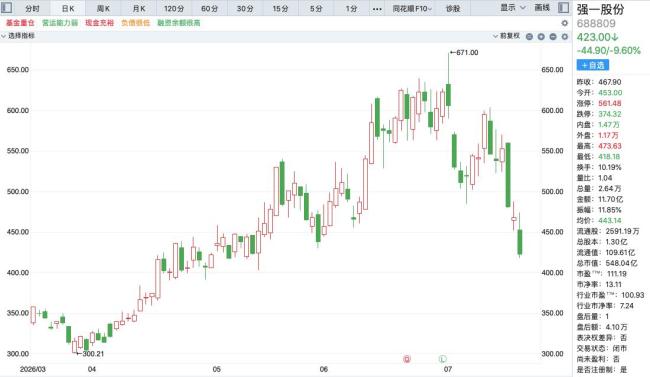650x377 pixels.
Task: Click the 今开 453.00 row
Action: click(x=599, y=92)
